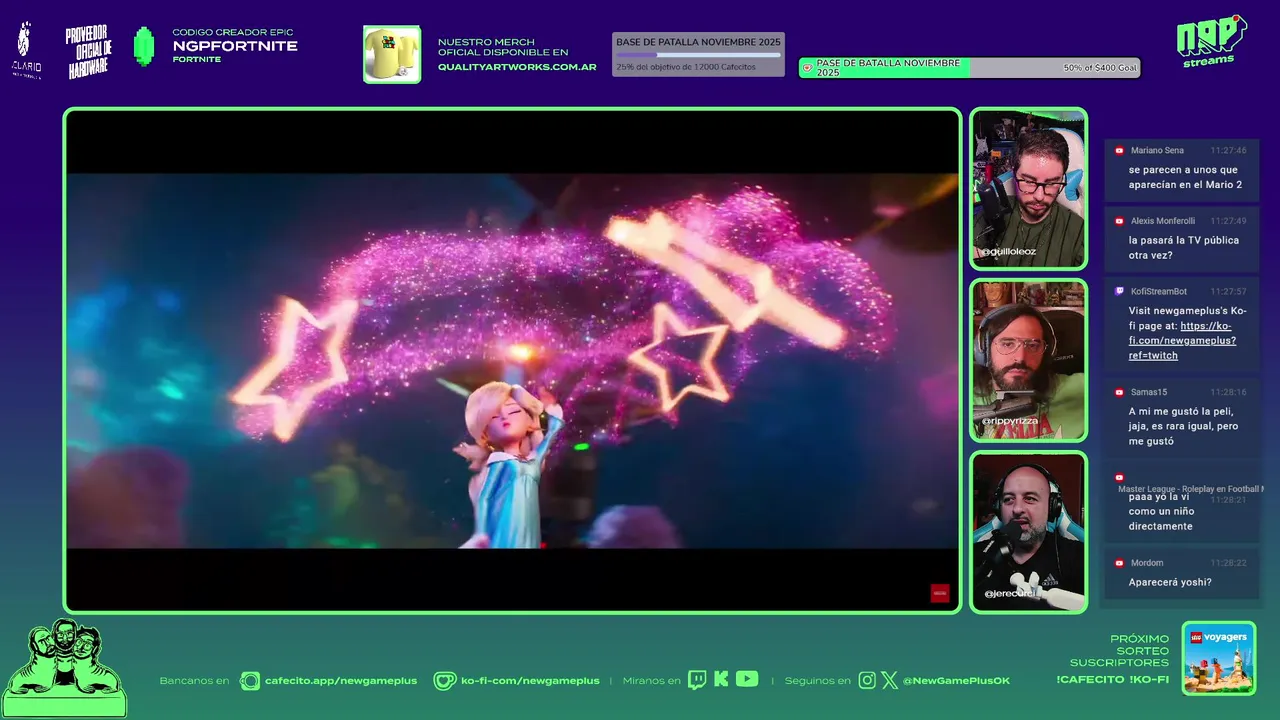Open the @NewGamePlusOK handle

pyautogui.click(x=956, y=681)
